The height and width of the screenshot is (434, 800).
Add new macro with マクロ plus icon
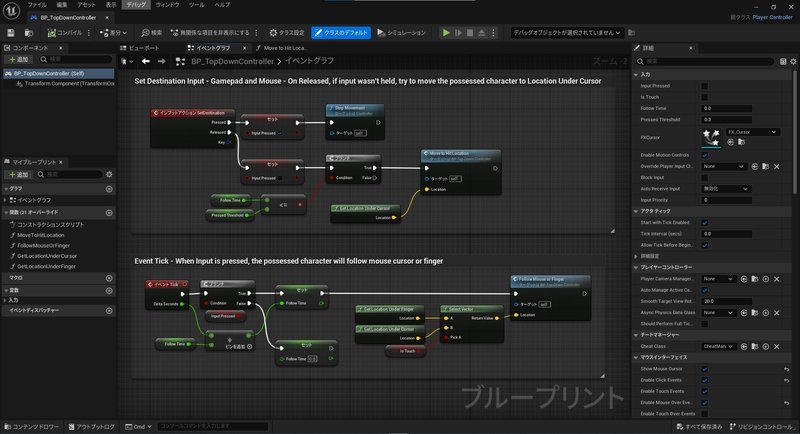click(109, 278)
